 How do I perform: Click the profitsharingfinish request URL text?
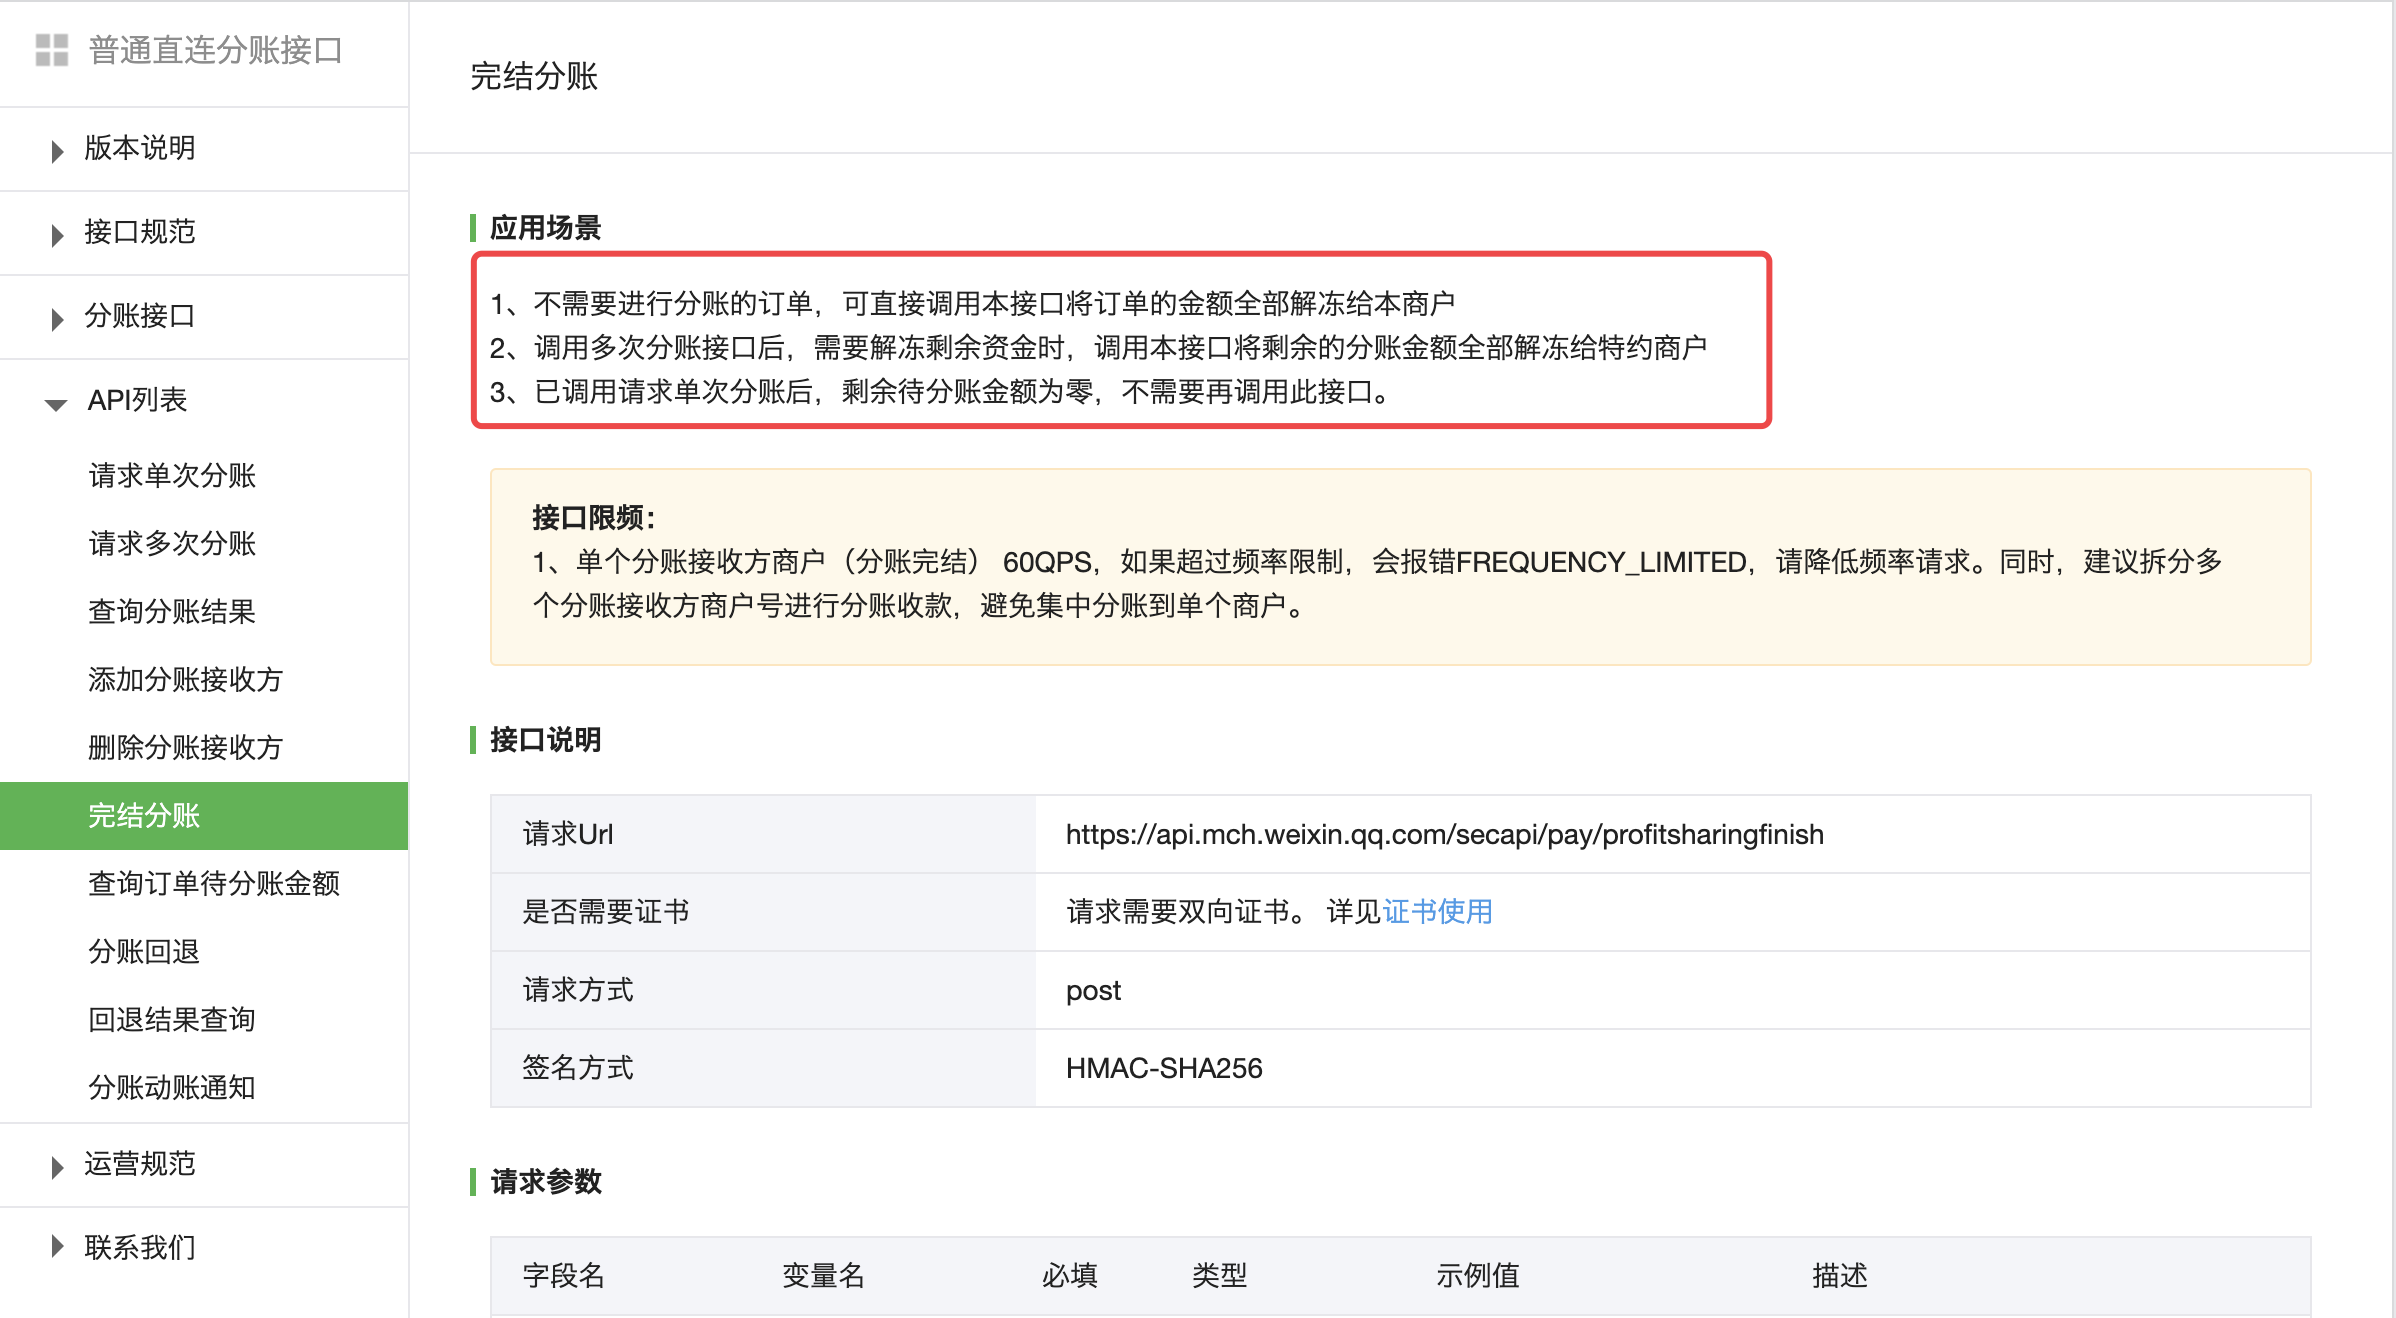1444,835
